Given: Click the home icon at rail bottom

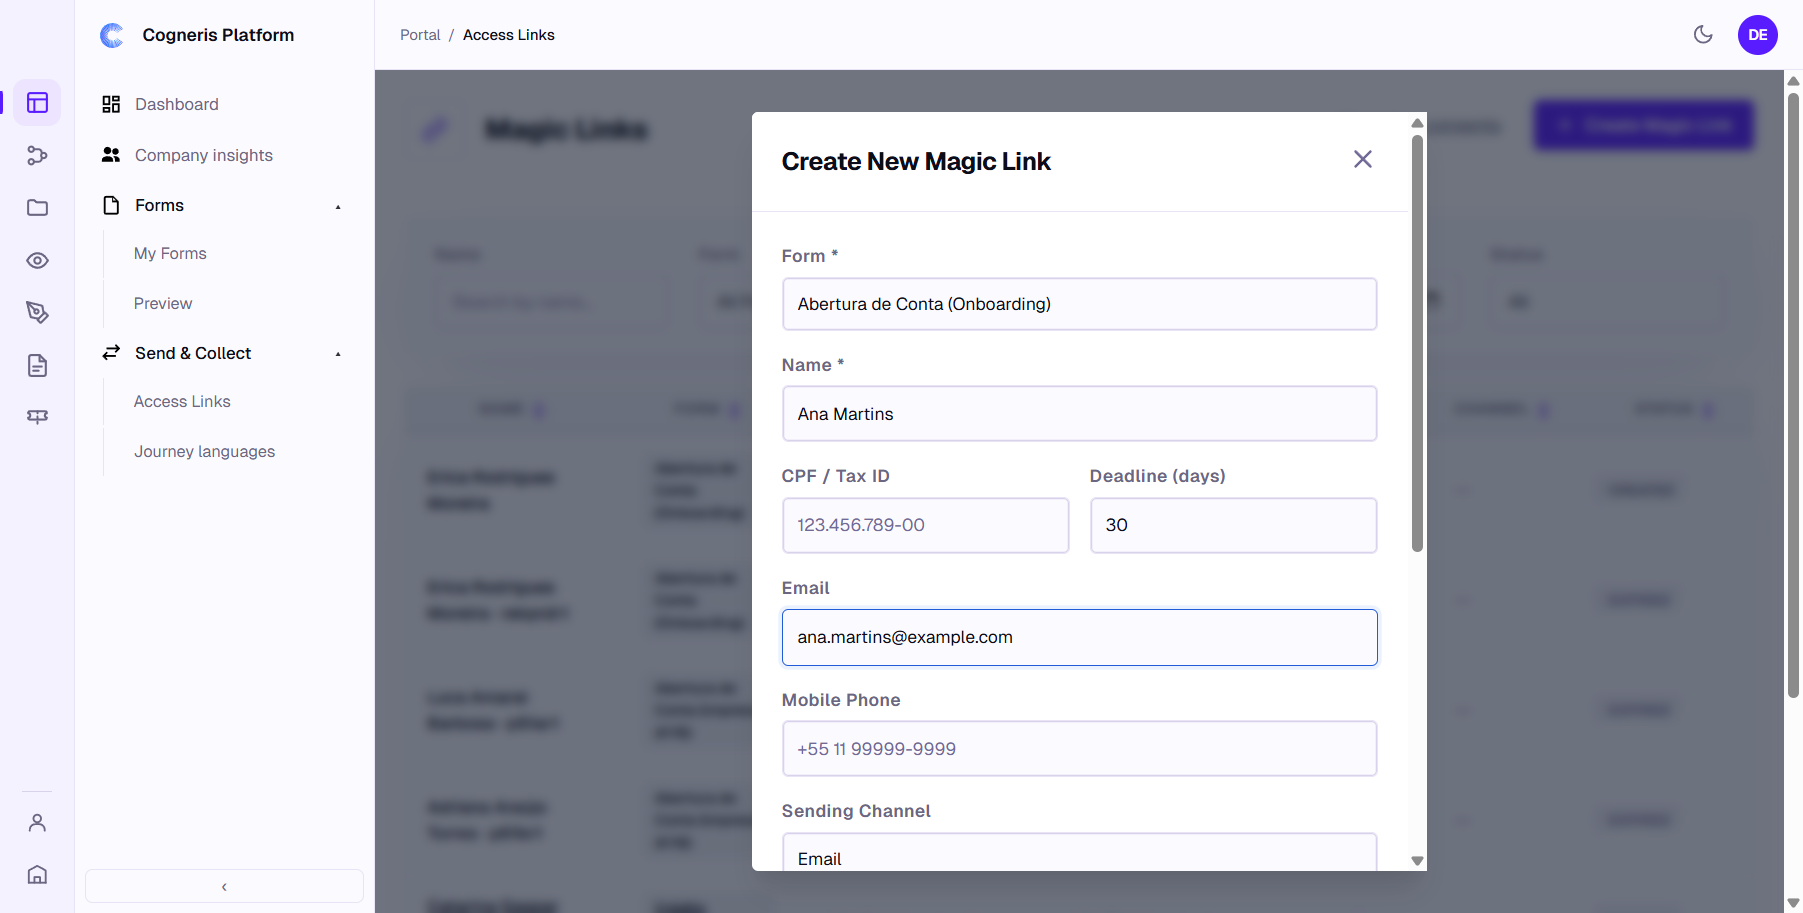Looking at the screenshot, I should coord(37,875).
